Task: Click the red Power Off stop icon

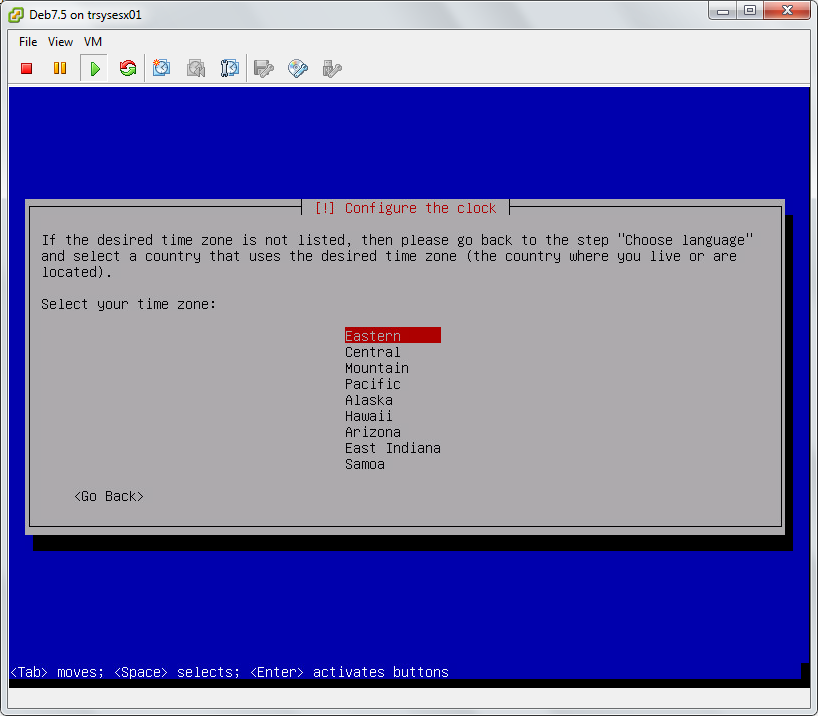Action: pyautogui.click(x=27, y=68)
